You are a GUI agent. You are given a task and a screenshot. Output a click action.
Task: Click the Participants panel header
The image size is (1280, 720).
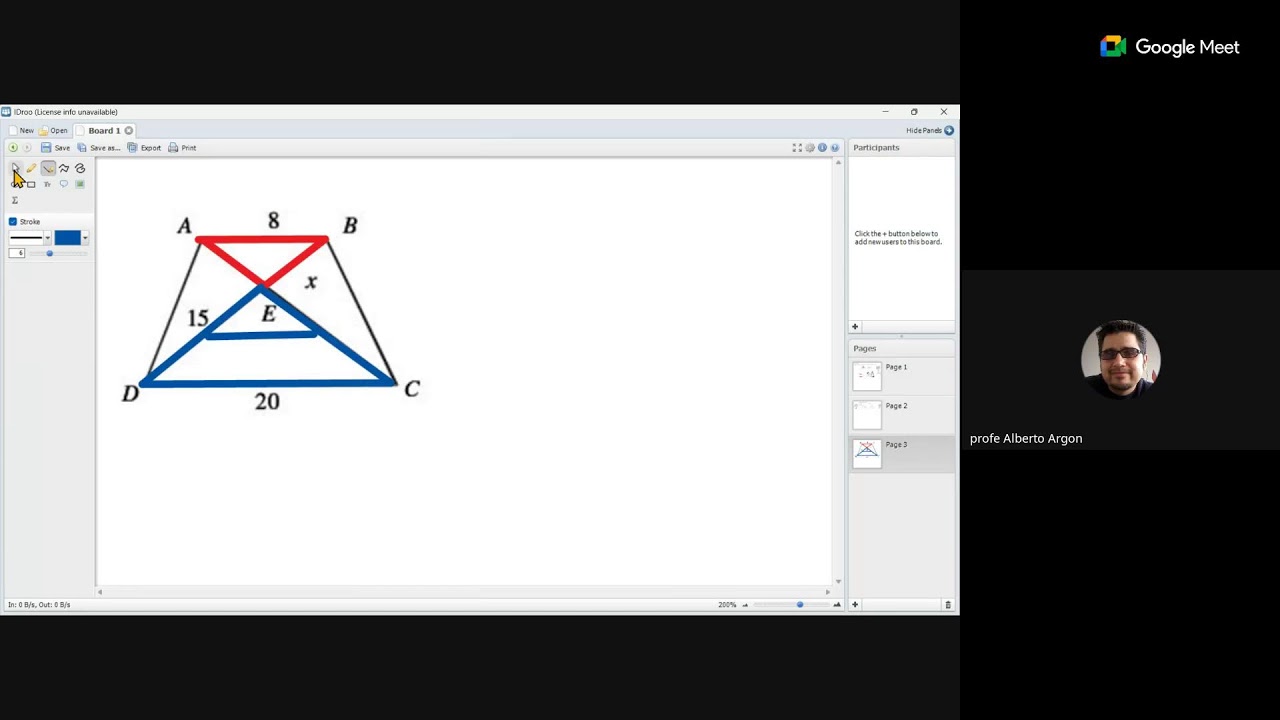[901, 148]
